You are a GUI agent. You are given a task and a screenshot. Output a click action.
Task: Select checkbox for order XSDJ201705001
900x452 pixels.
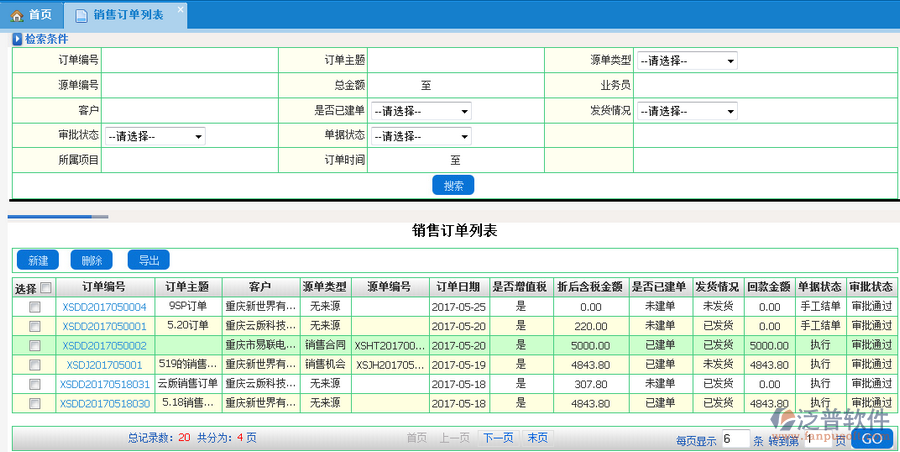point(34,365)
